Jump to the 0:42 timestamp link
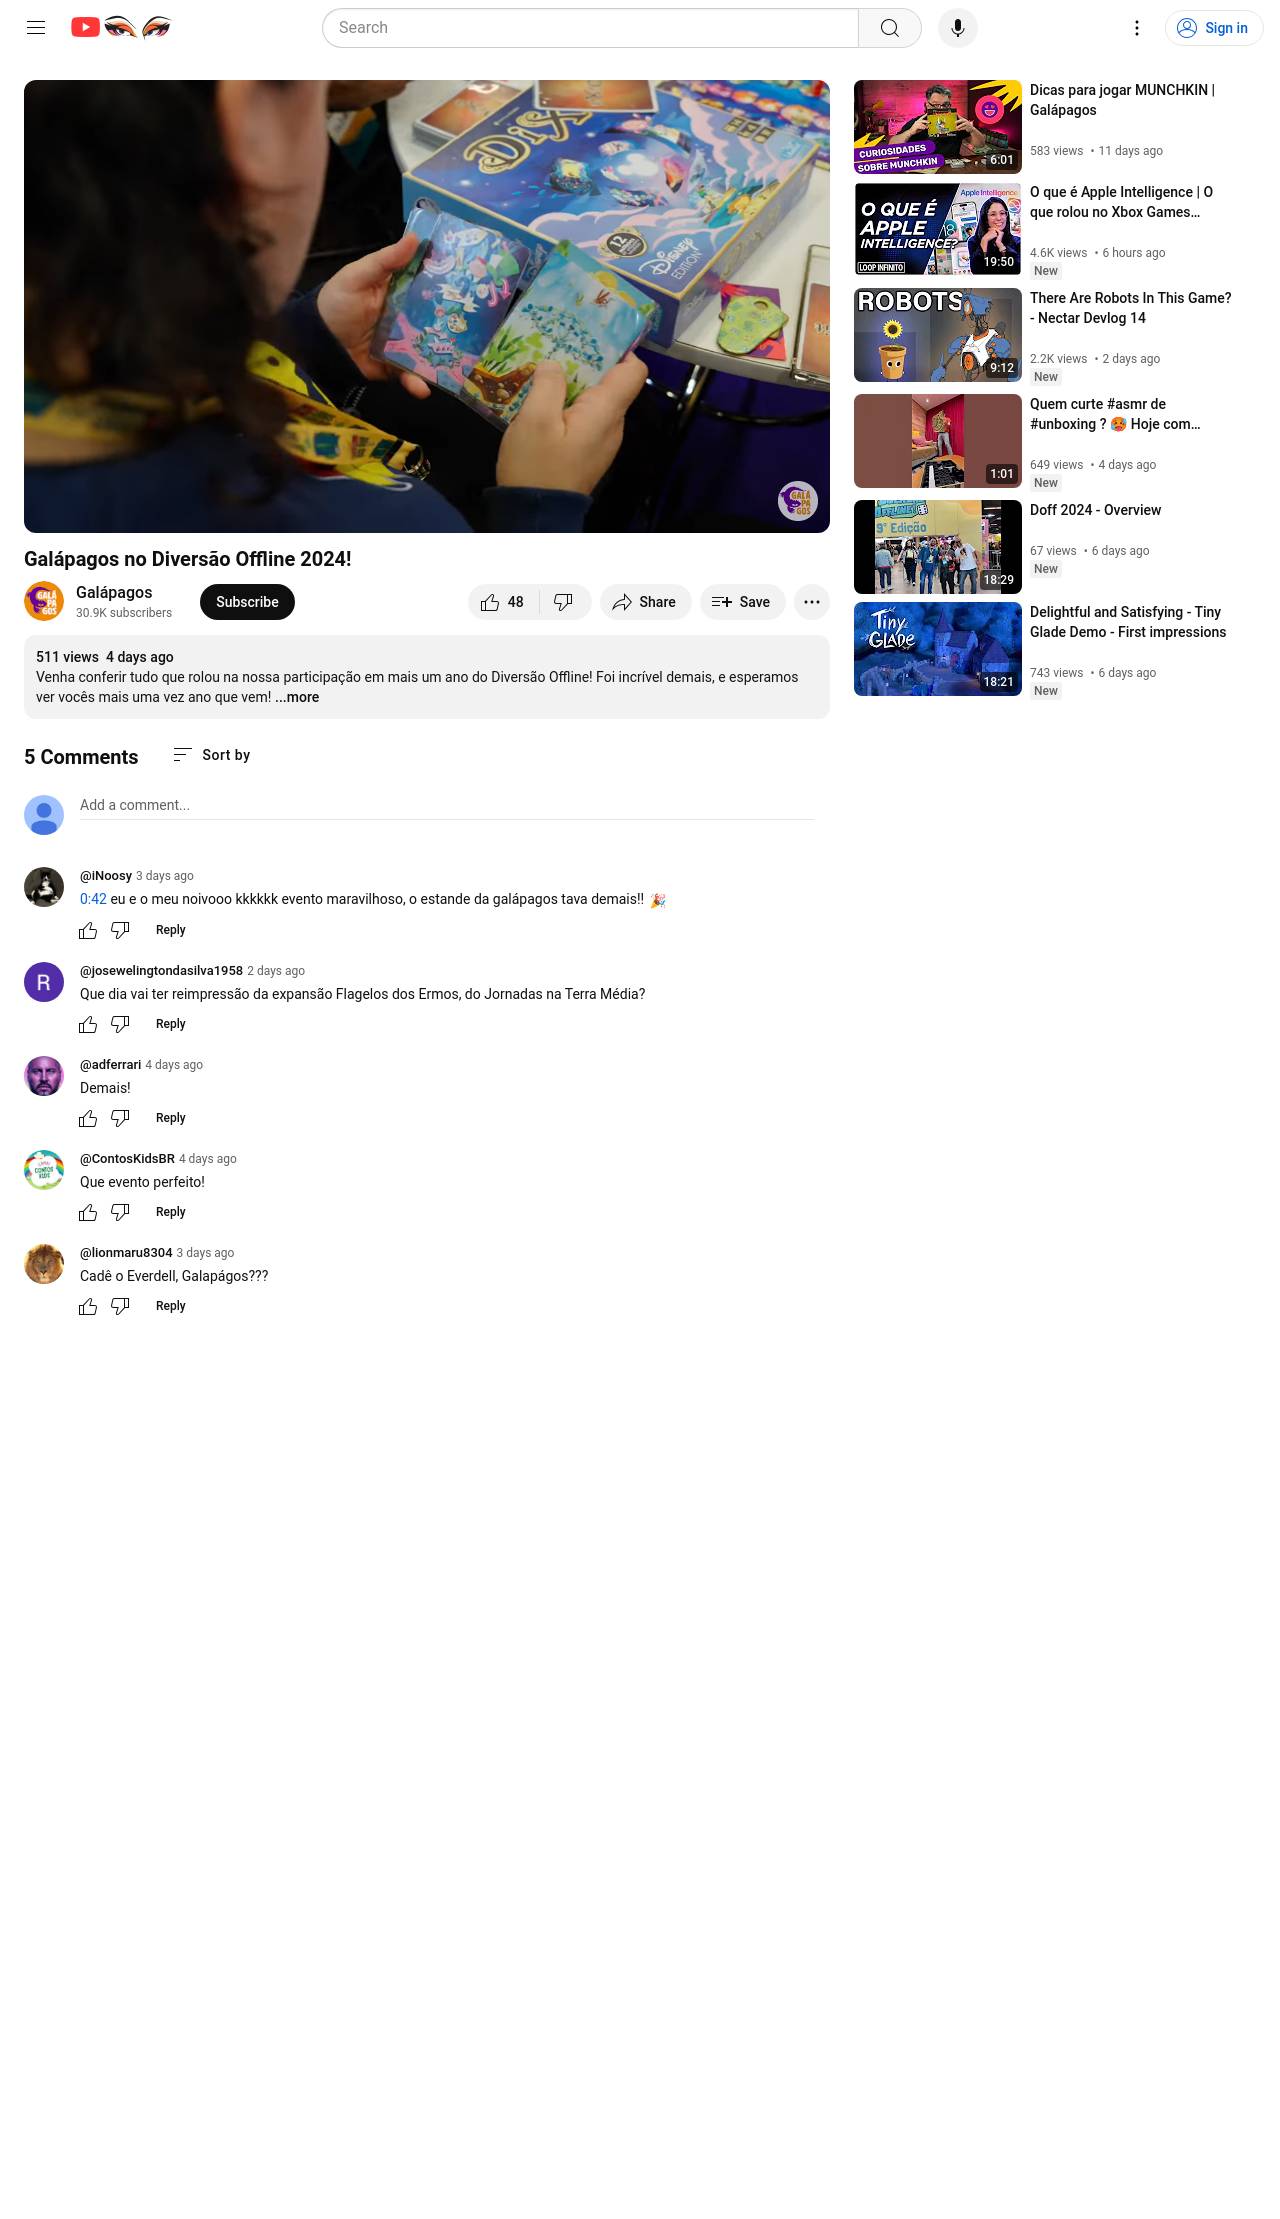This screenshot has width=1280, height=2219. (x=93, y=899)
